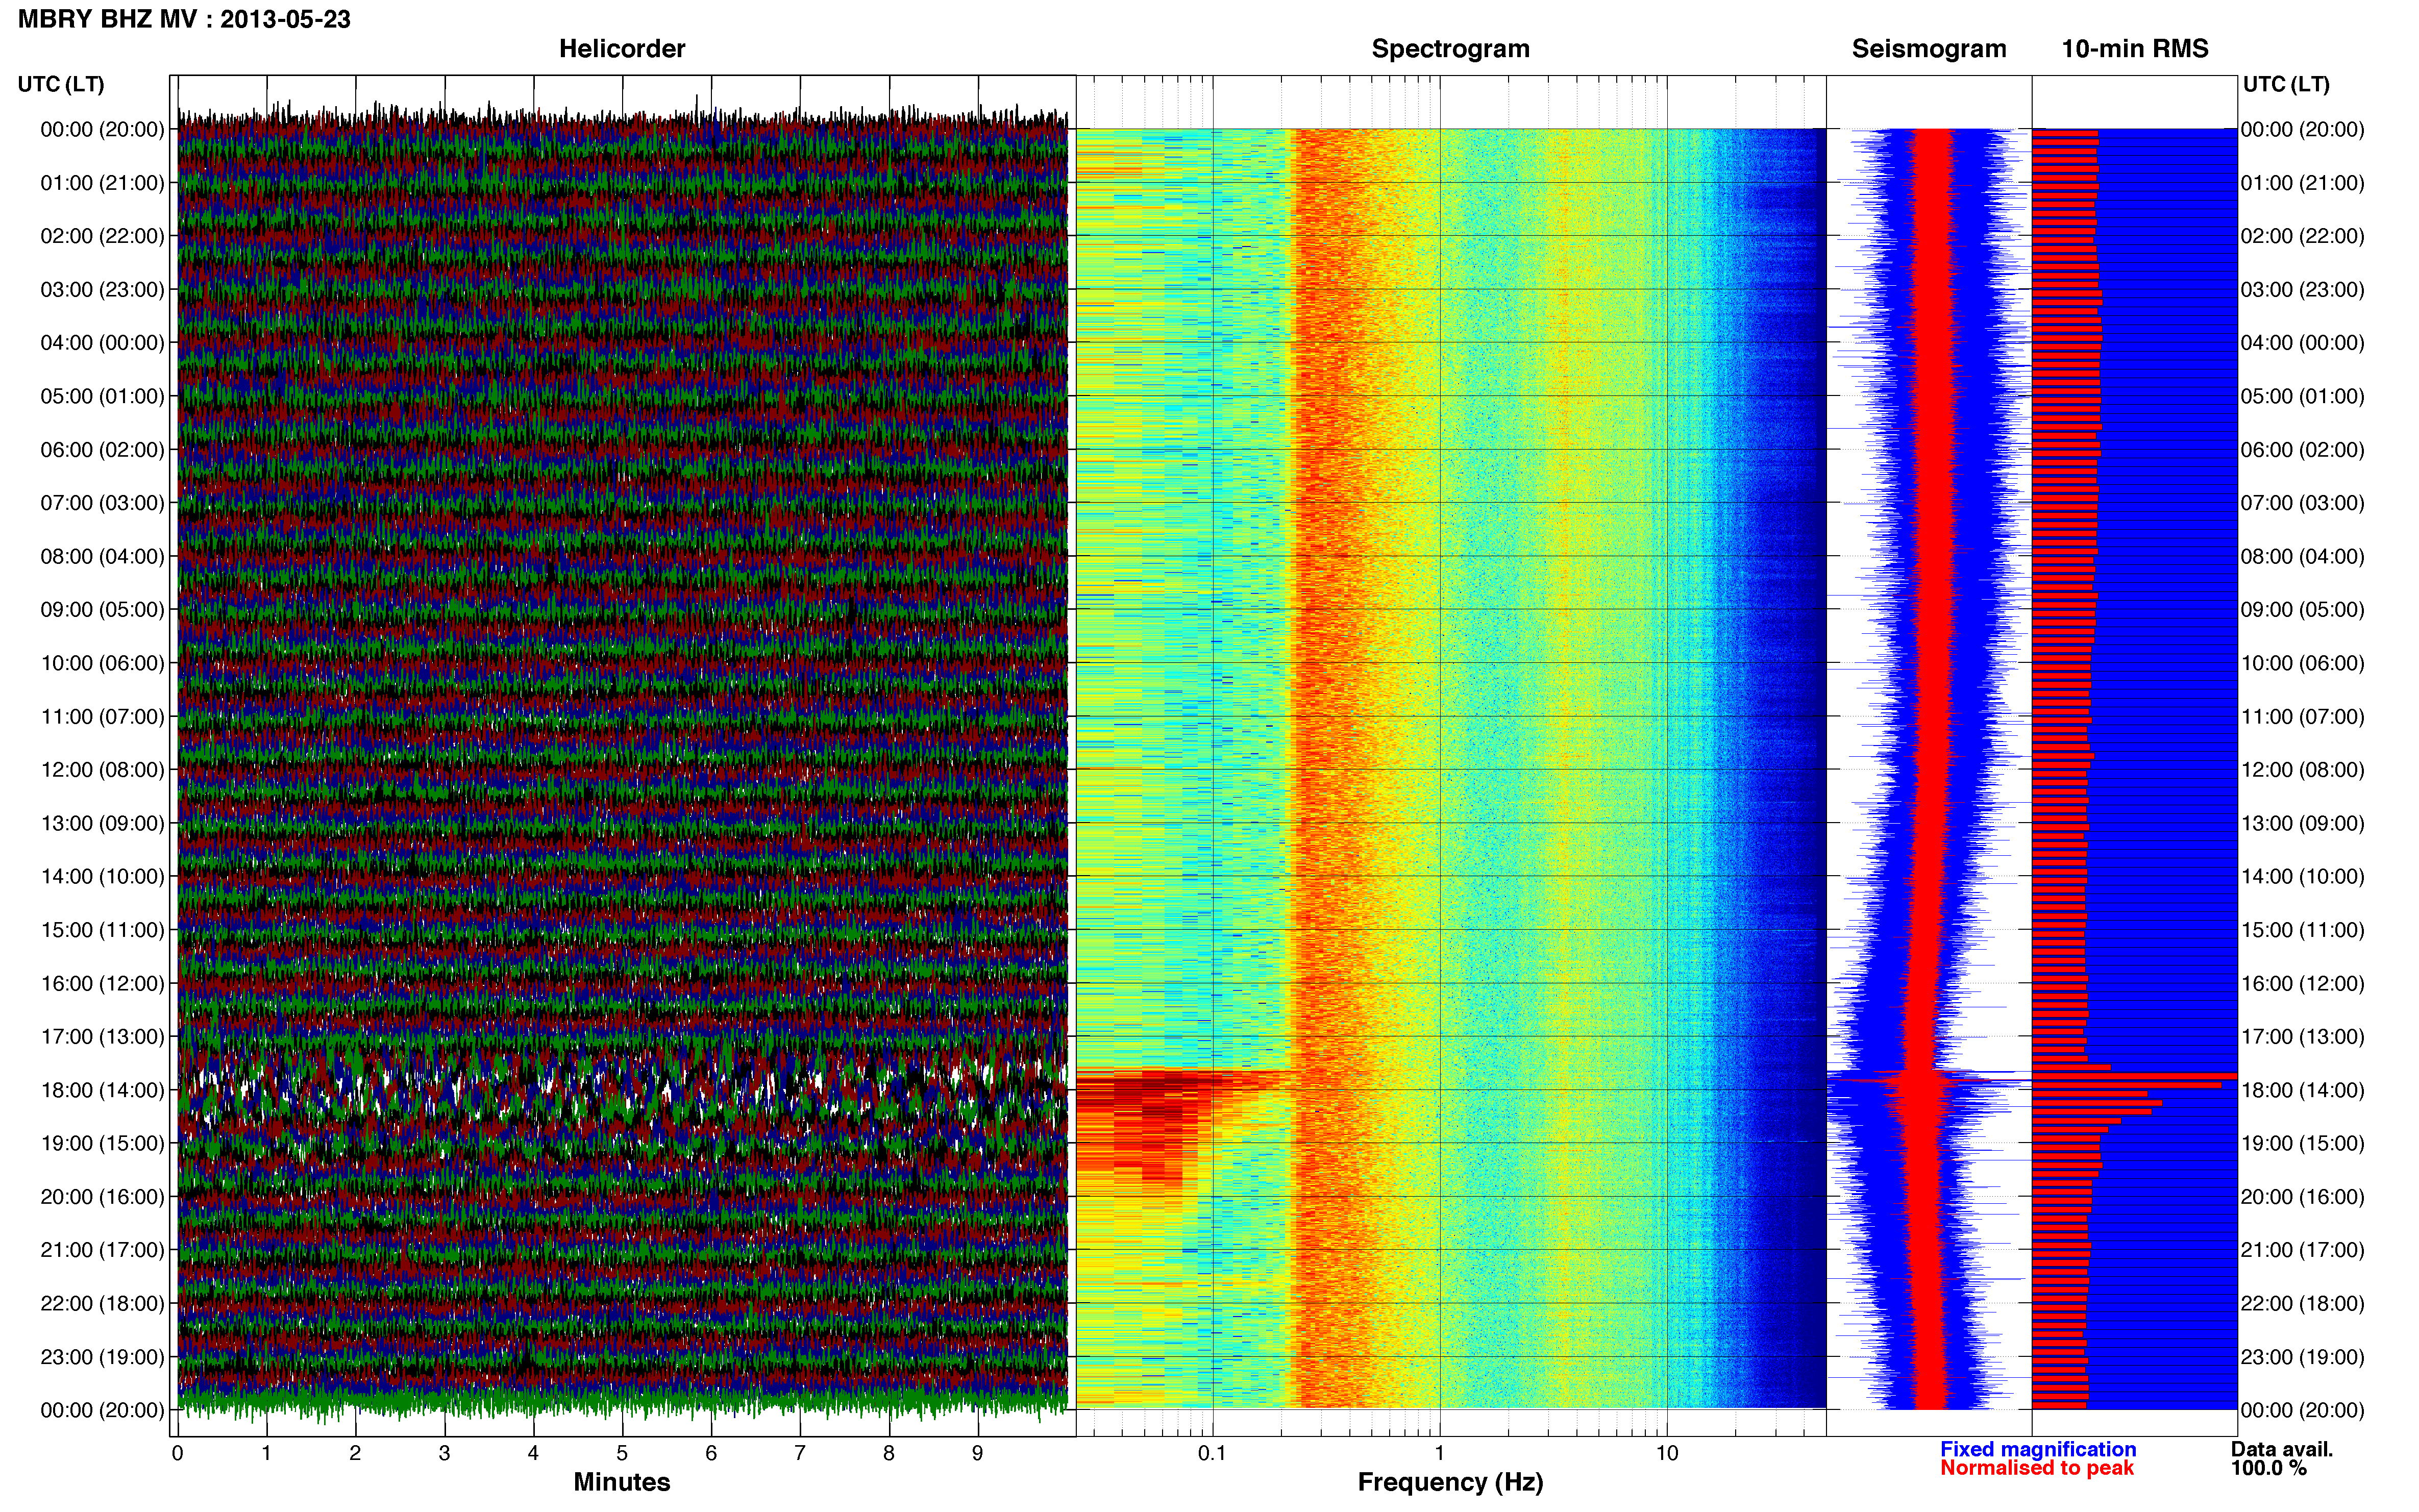Click the left '16:00 (12:00)' time label
This screenshot has height=1512, width=2419.
click(102, 983)
